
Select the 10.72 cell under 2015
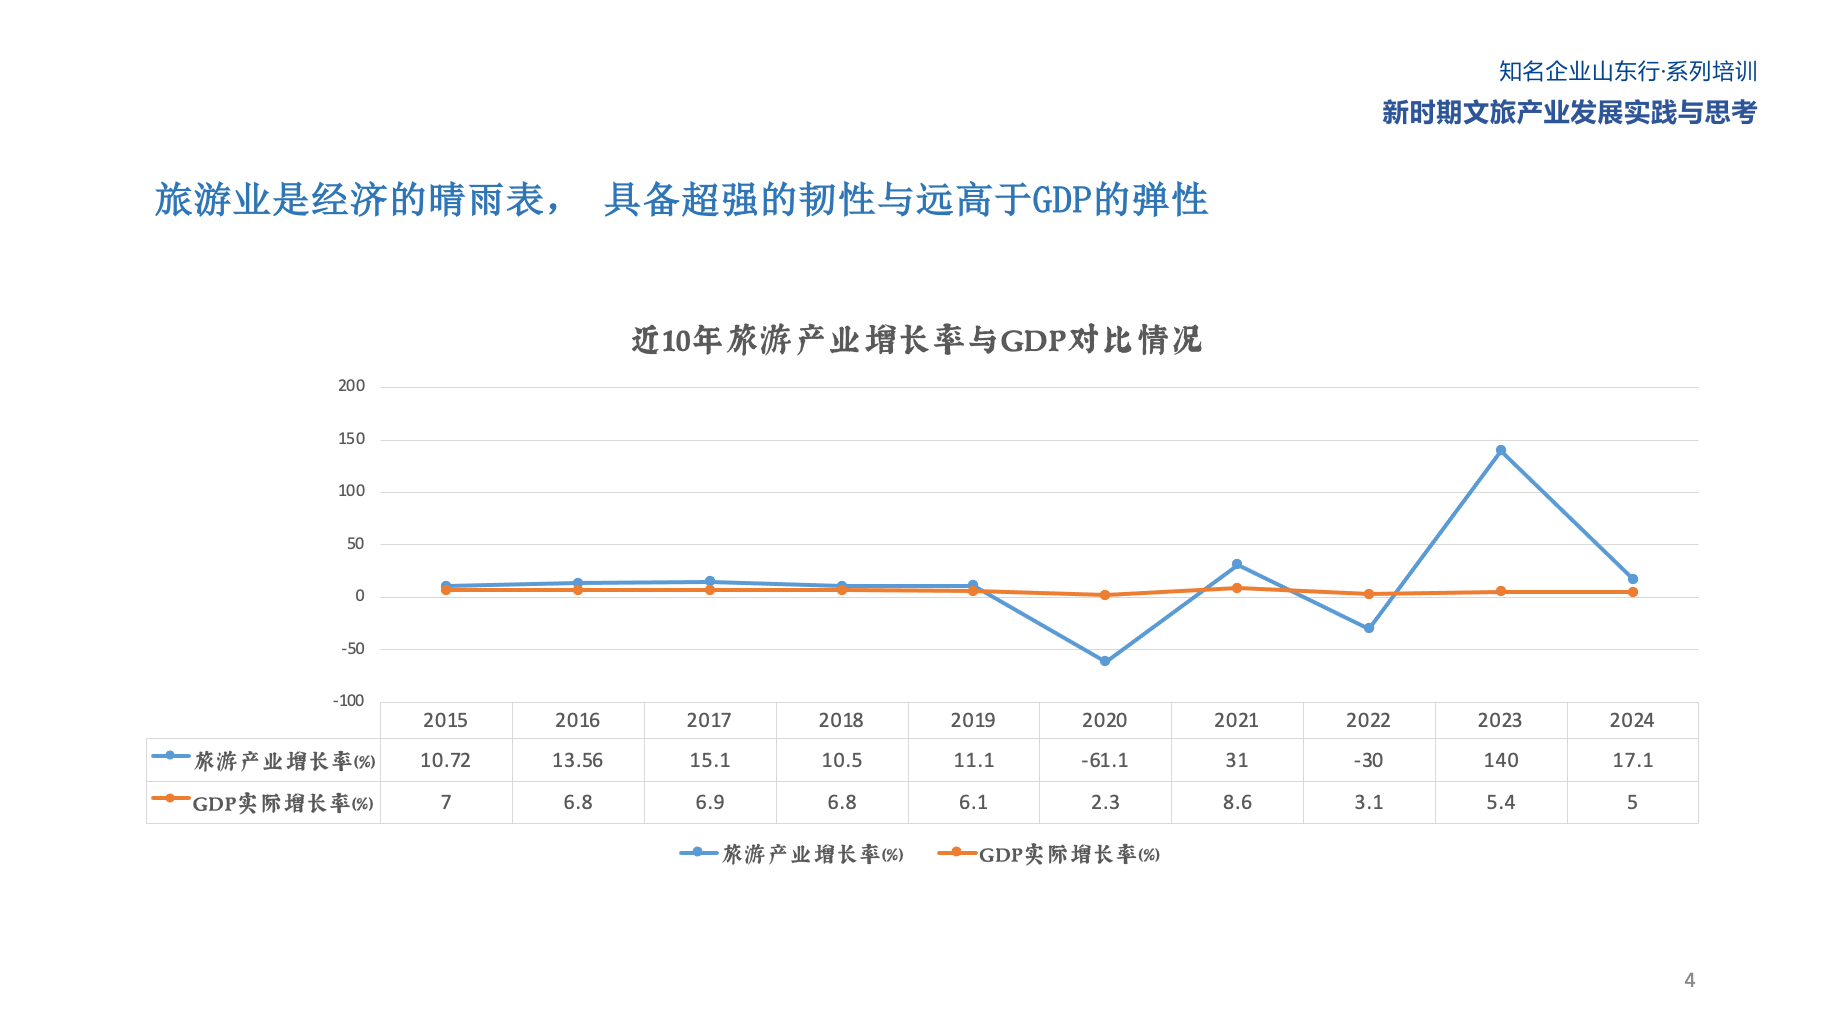click(445, 760)
